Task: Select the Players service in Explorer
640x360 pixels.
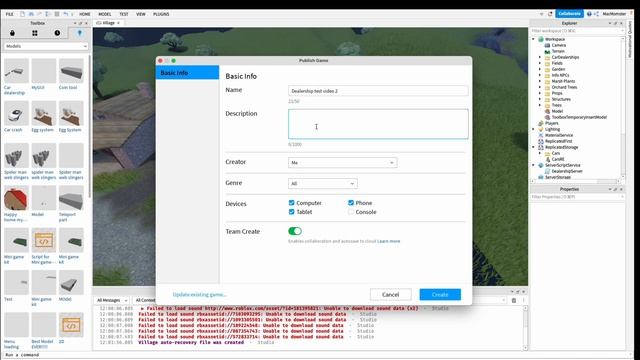Action: point(549,123)
